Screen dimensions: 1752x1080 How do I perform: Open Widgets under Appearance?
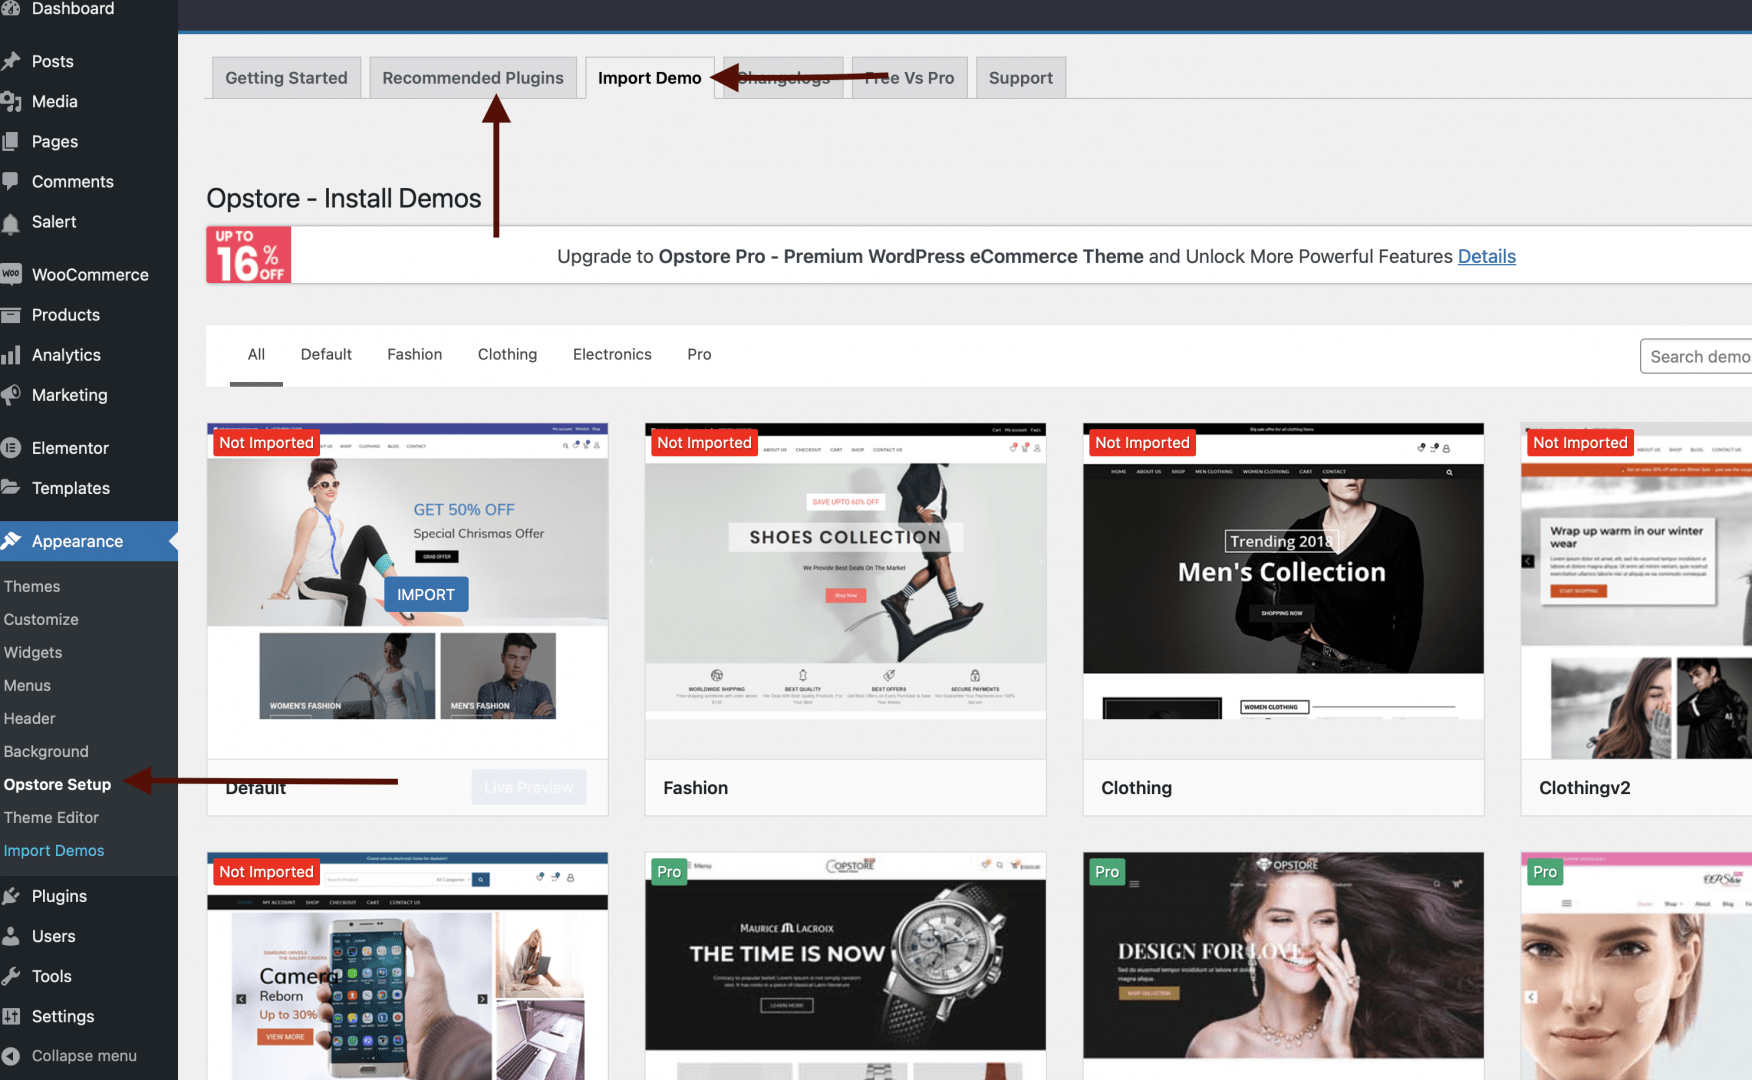[x=33, y=652]
